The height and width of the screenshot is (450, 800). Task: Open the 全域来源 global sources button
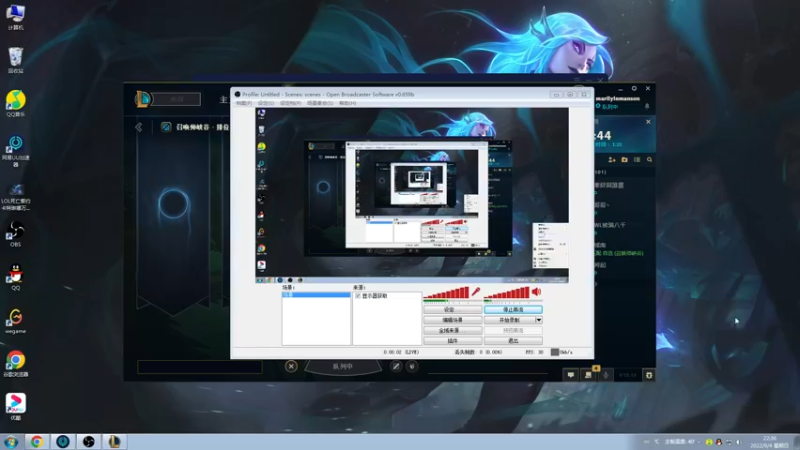(x=452, y=330)
